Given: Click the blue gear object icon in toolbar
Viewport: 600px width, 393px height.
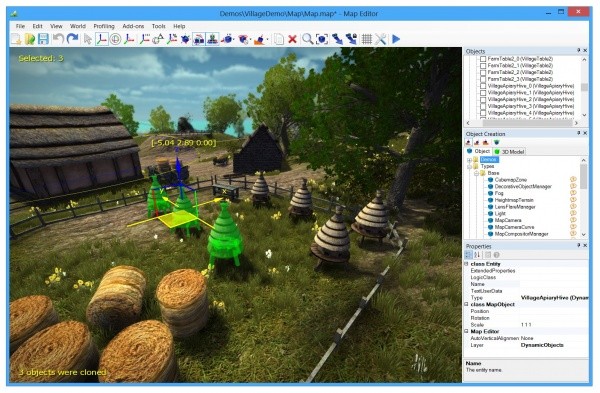Looking at the screenshot, I should (185, 39).
